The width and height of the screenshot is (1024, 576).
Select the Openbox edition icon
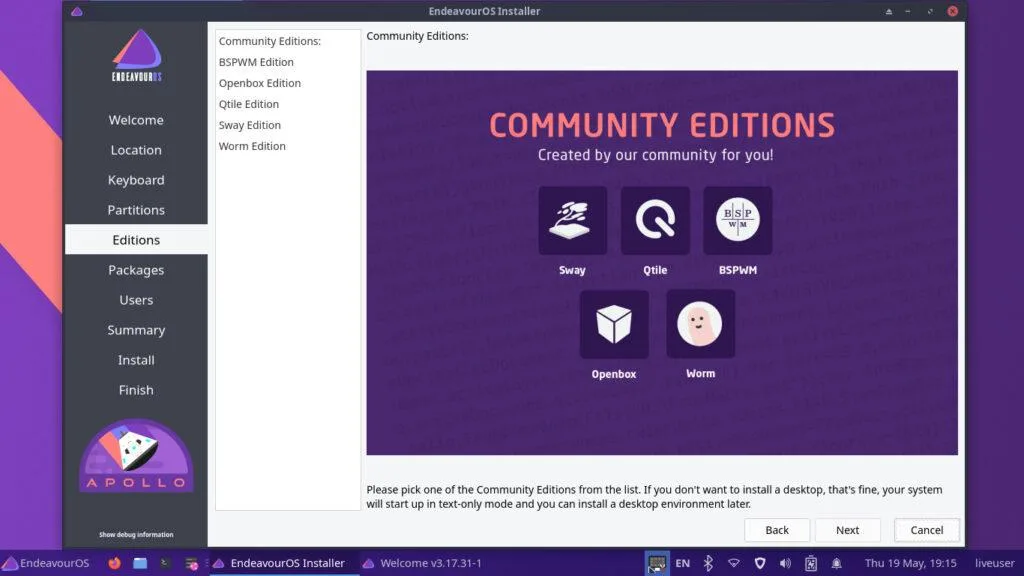pyautogui.click(x=614, y=322)
